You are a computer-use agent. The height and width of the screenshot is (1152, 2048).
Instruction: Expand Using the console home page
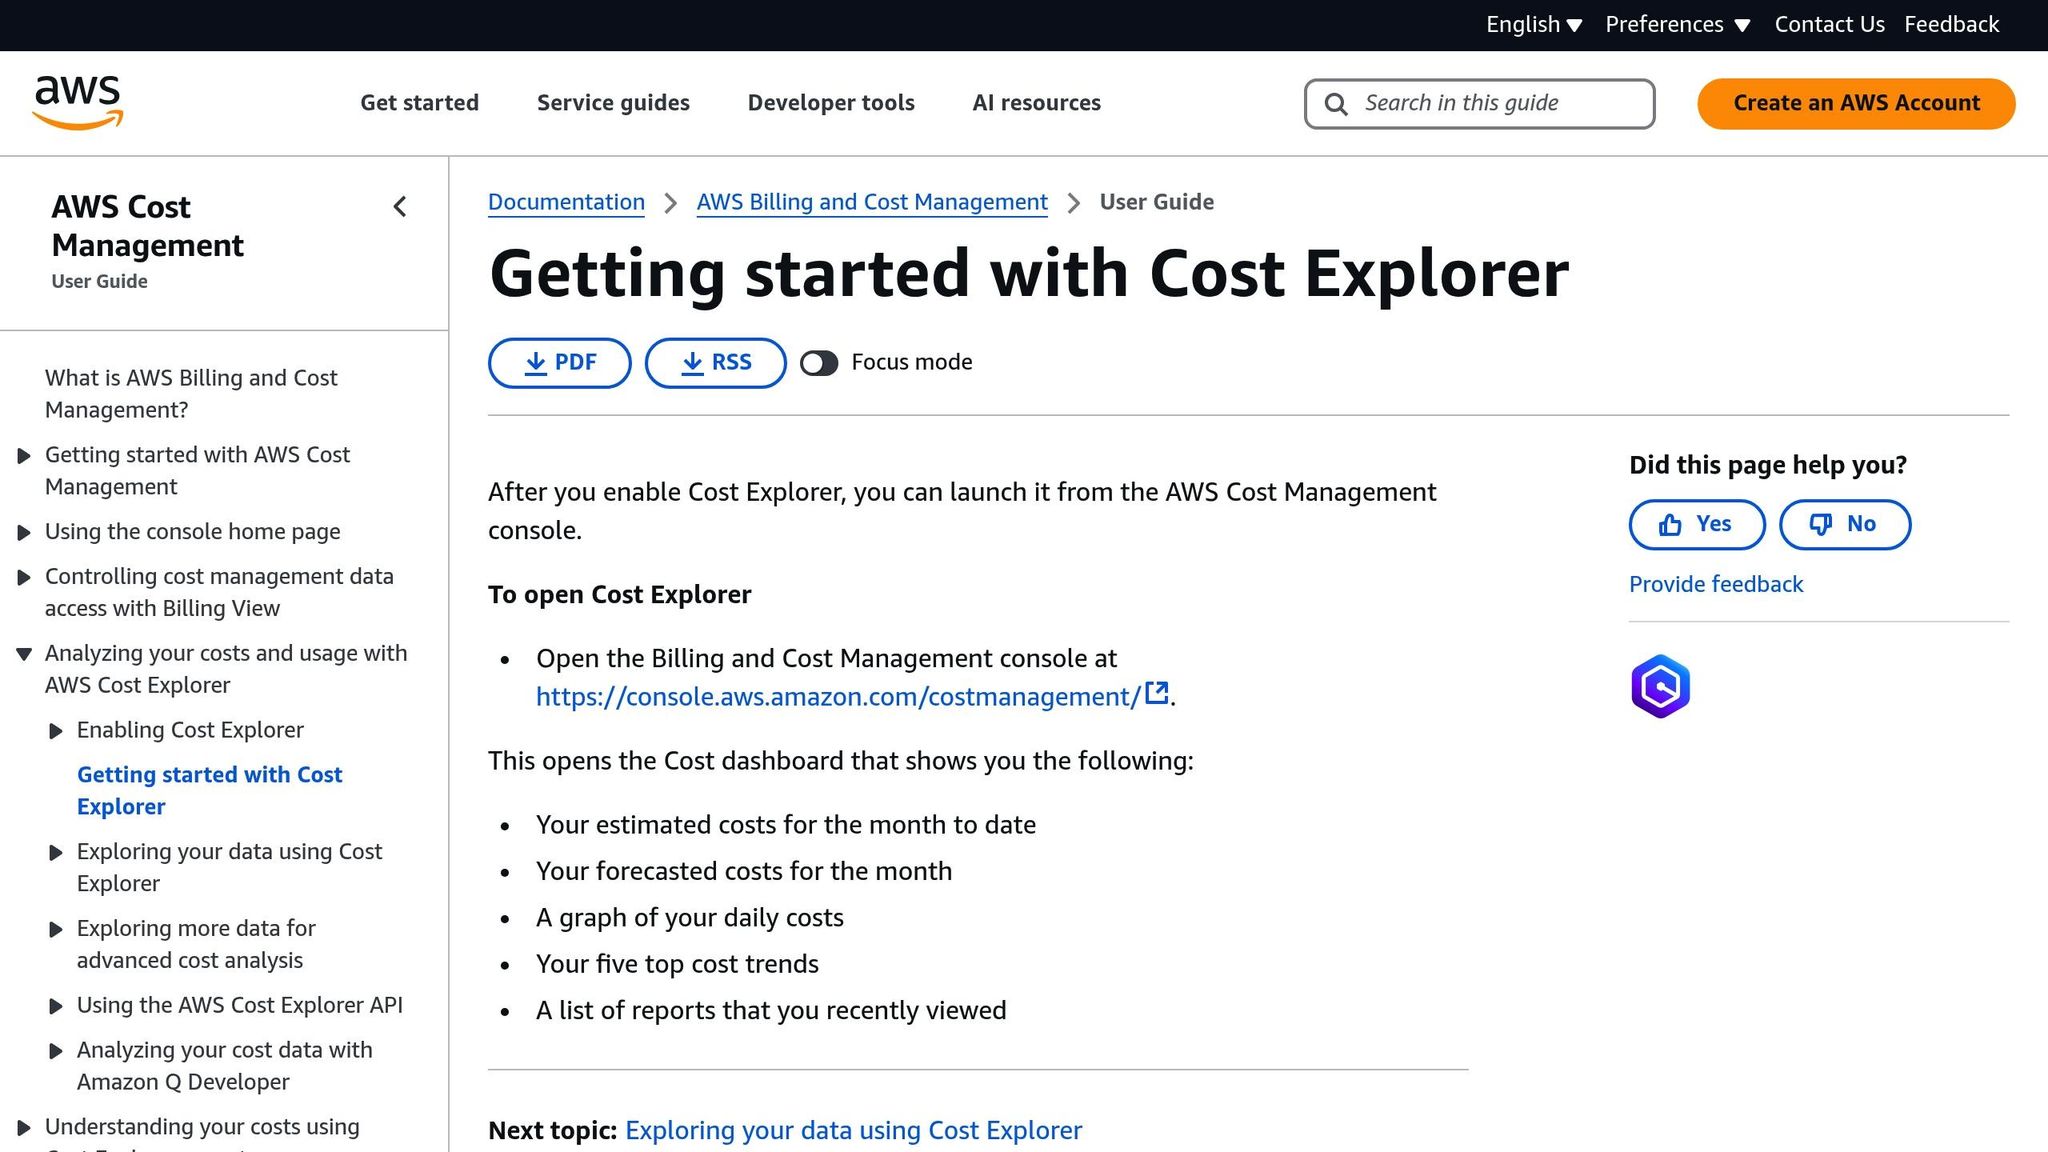[24, 533]
